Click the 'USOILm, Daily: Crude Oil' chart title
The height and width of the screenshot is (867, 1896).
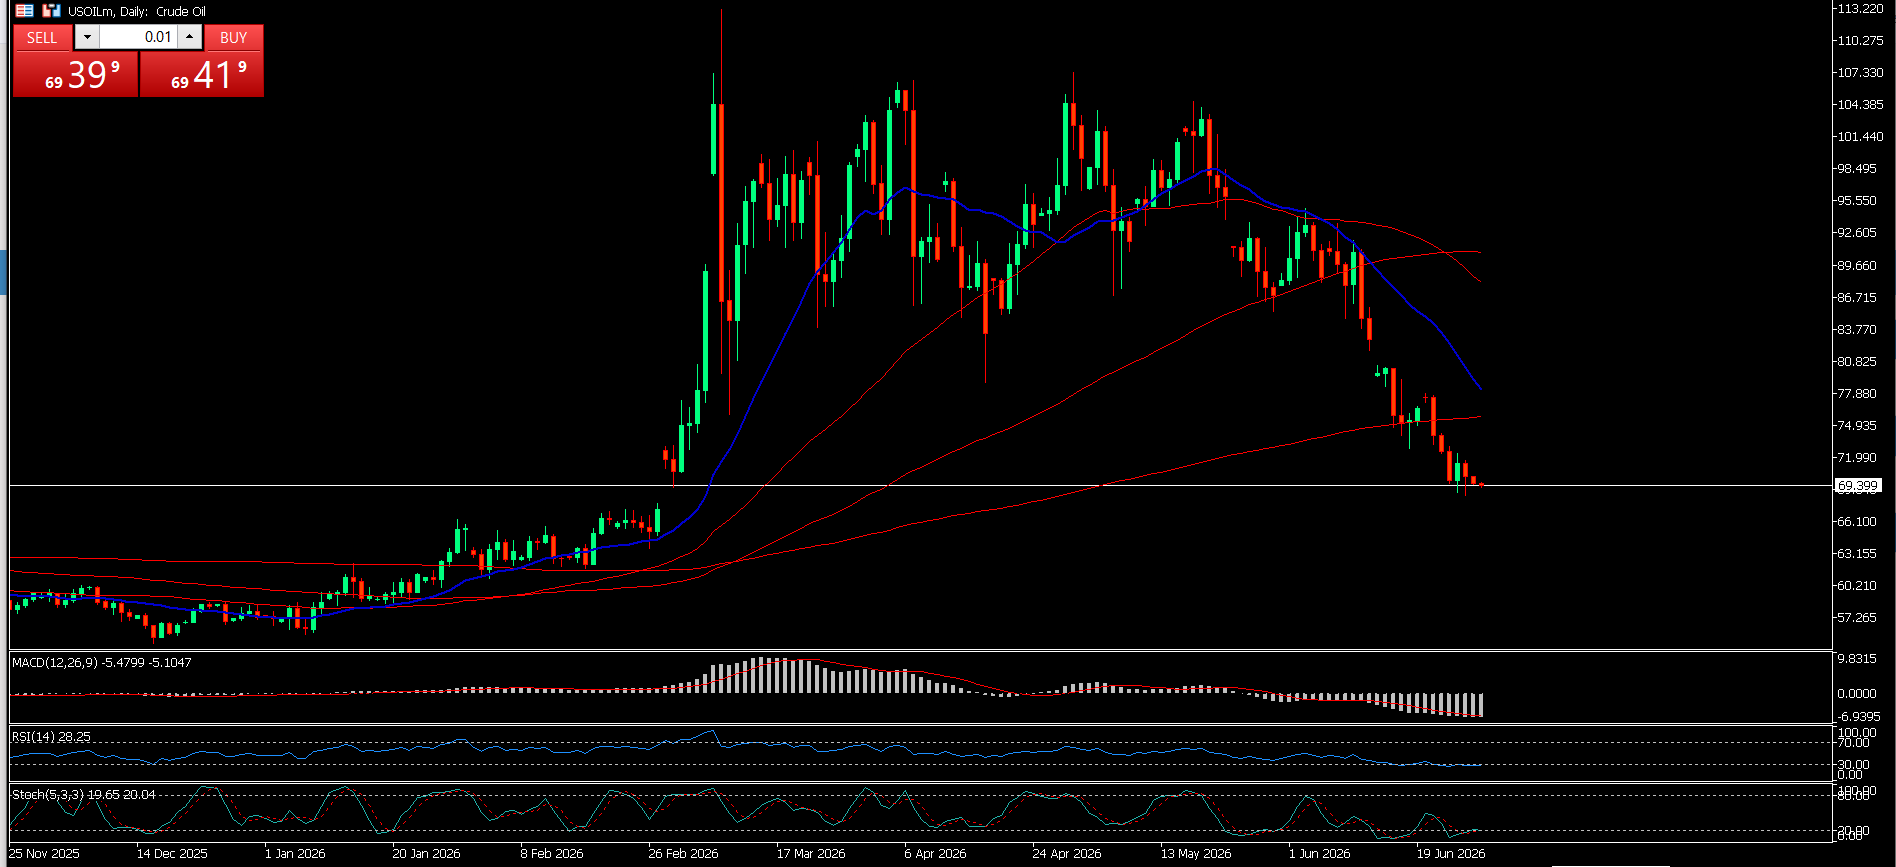point(137,12)
